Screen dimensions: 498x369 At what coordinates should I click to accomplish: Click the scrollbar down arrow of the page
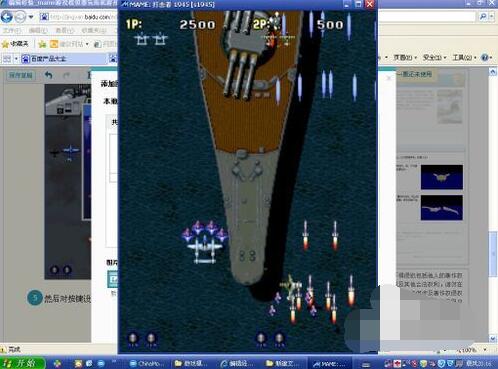point(493,339)
